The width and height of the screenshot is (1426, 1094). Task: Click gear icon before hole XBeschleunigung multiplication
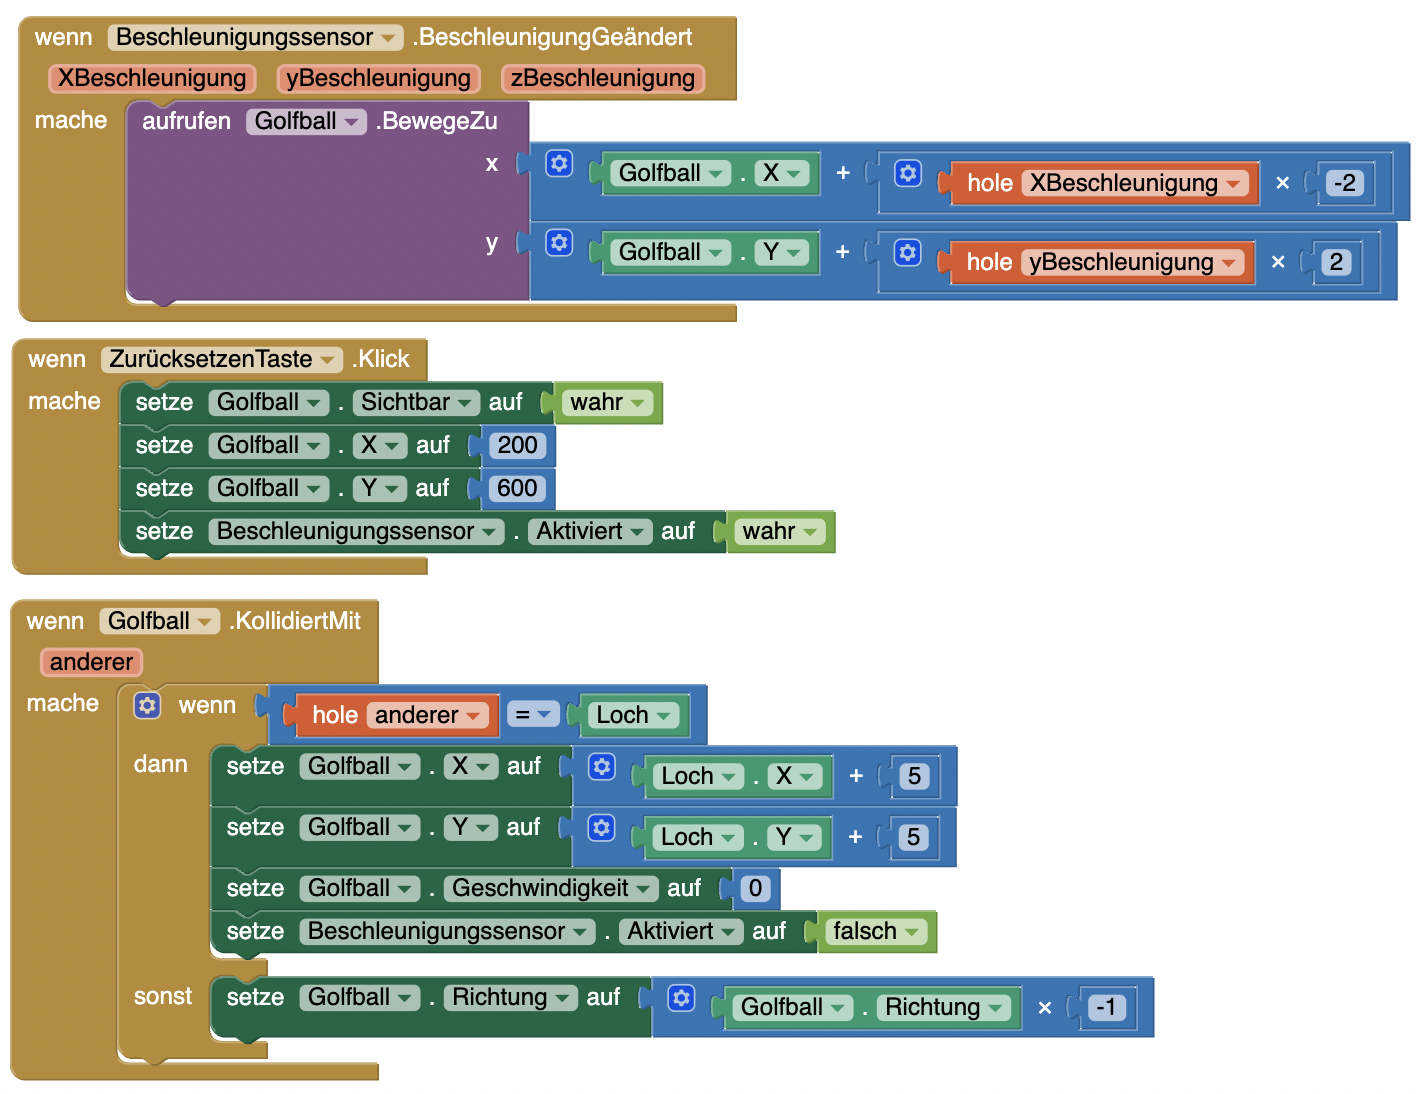(x=907, y=174)
